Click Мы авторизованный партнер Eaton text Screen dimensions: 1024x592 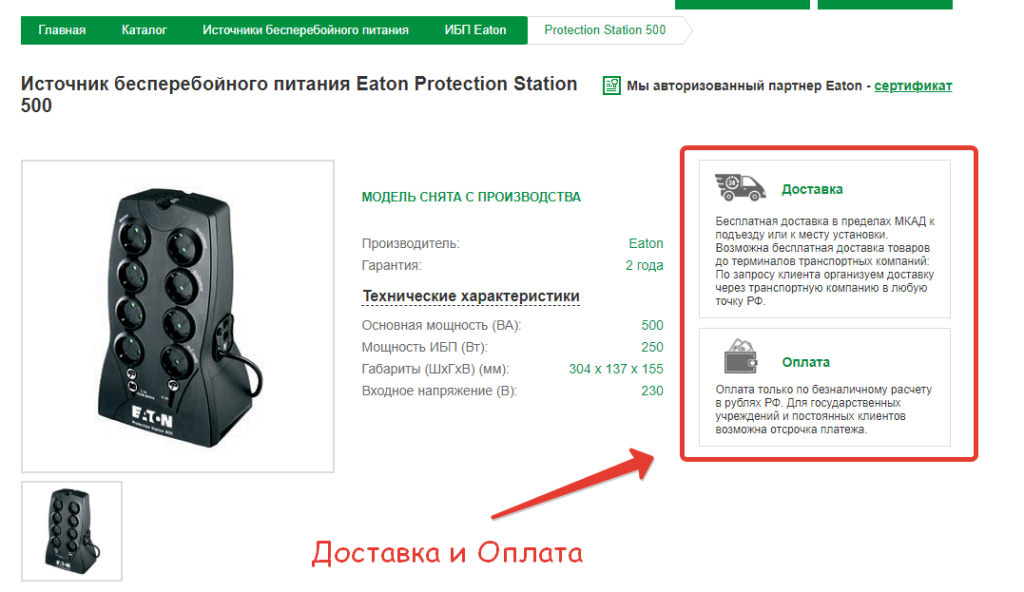point(744,86)
